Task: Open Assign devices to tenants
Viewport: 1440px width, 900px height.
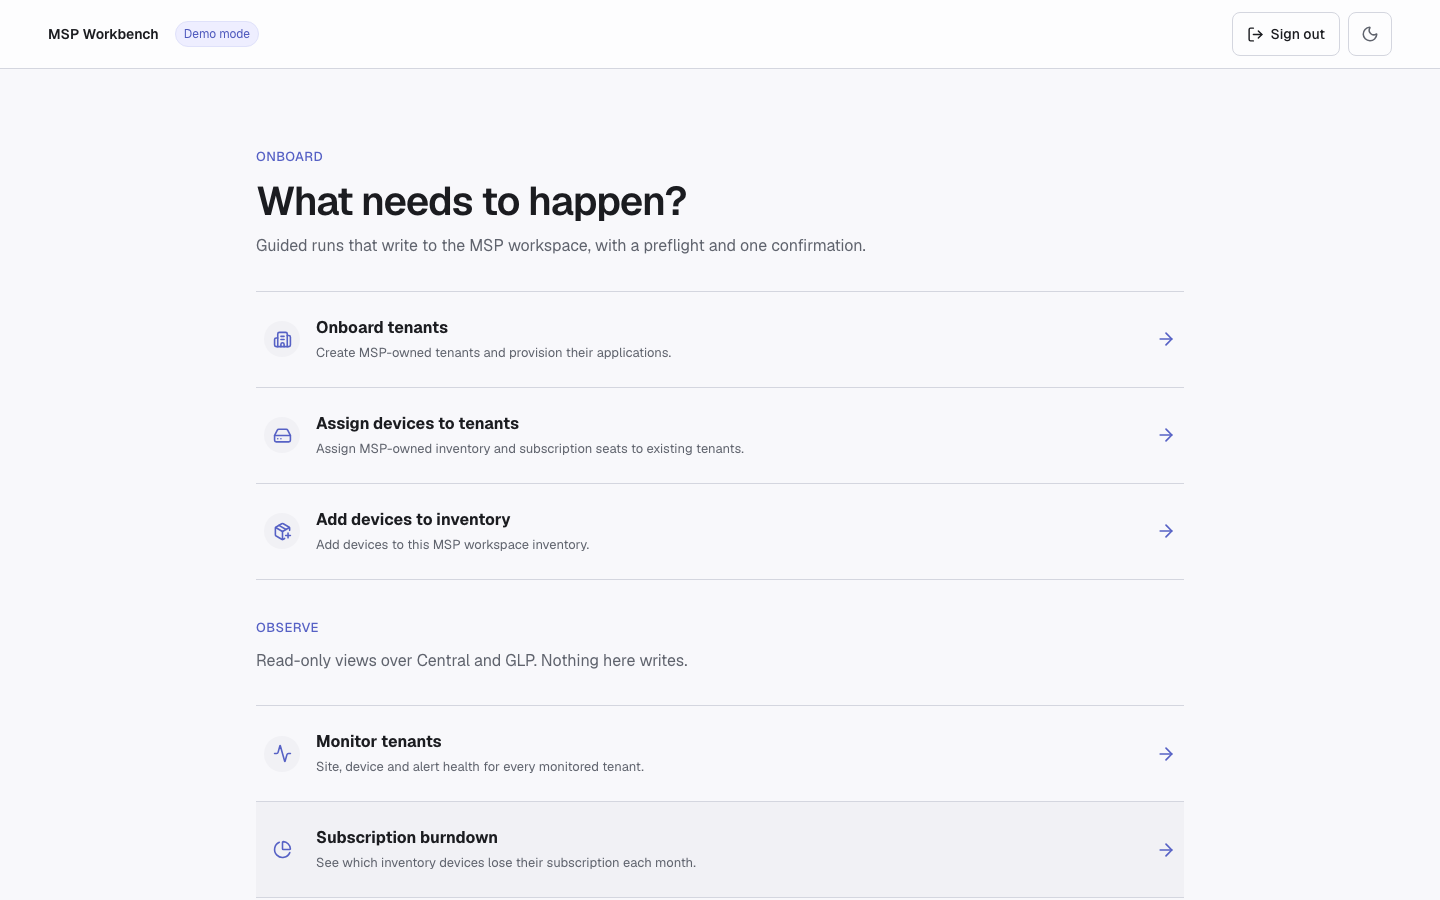Action: (x=720, y=435)
